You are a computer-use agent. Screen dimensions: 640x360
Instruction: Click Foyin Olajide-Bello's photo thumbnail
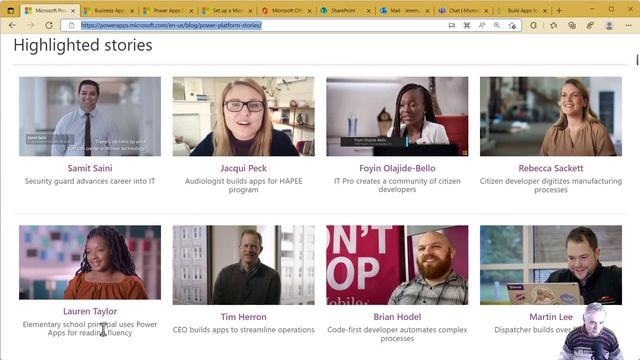coord(397,116)
